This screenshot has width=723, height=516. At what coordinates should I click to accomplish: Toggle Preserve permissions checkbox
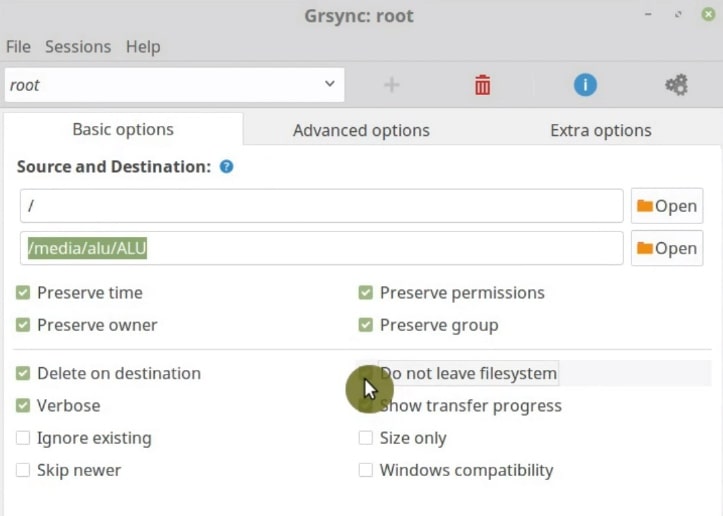pyautogui.click(x=365, y=292)
